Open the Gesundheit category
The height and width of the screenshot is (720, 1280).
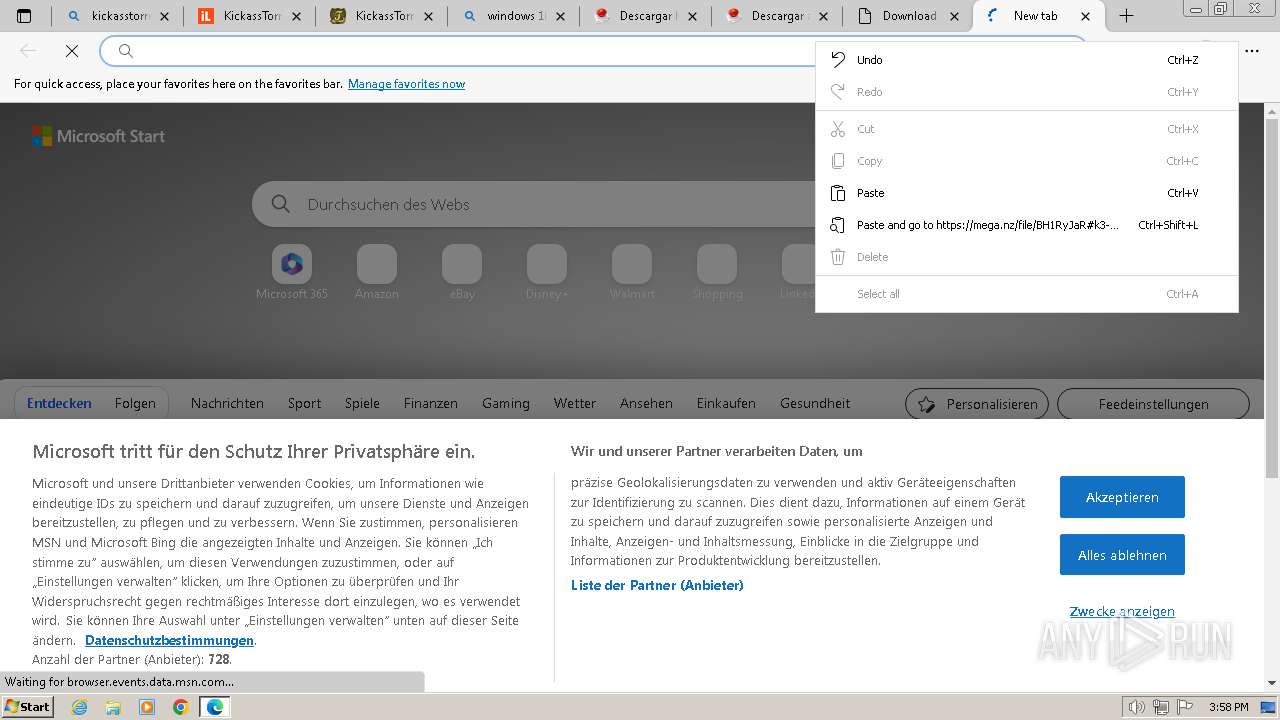[x=815, y=403]
